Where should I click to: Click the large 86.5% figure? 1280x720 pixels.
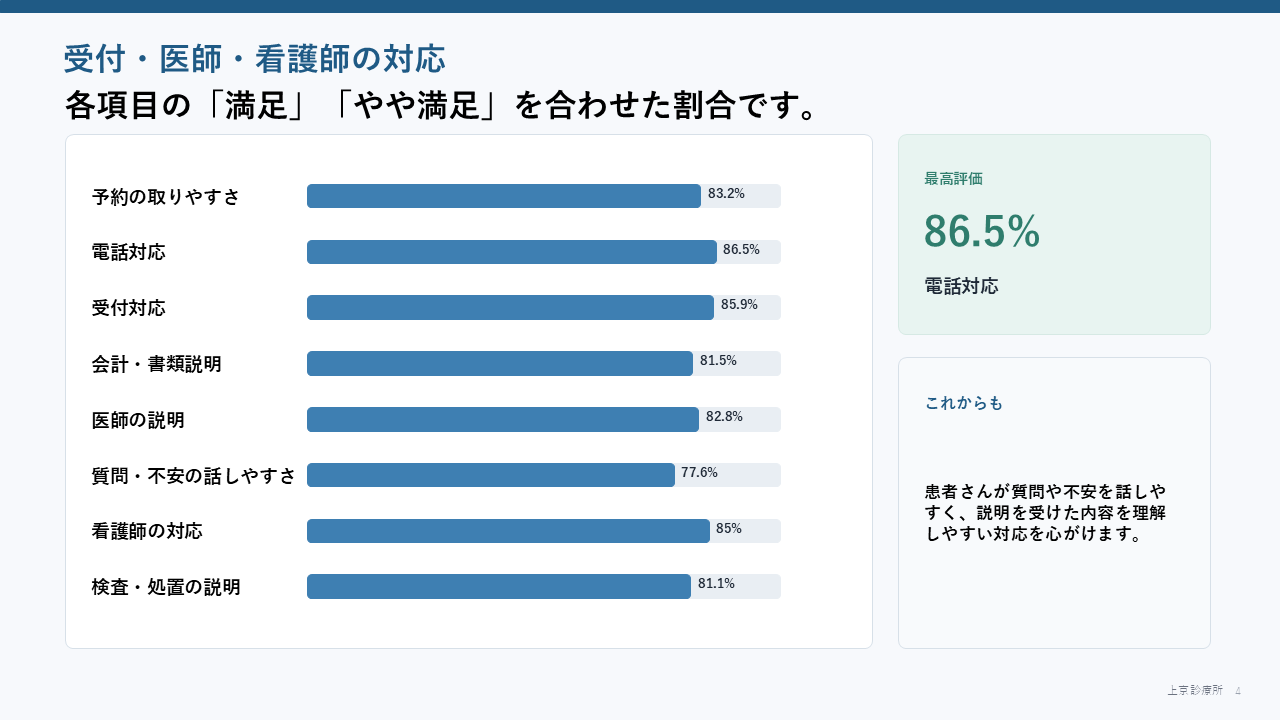click(982, 231)
